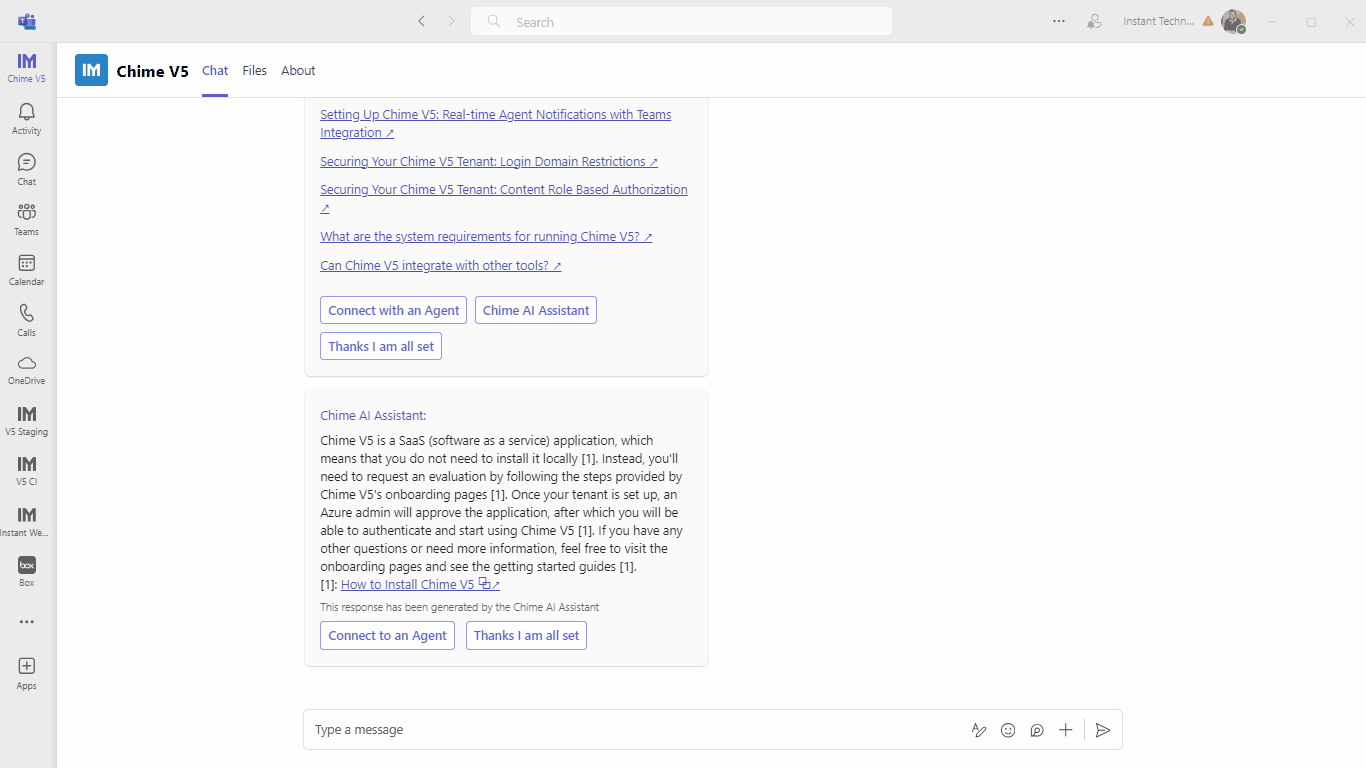Viewport: 1366px width, 768px height.
Task: Switch to the Files tab
Action: coord(255,71)
